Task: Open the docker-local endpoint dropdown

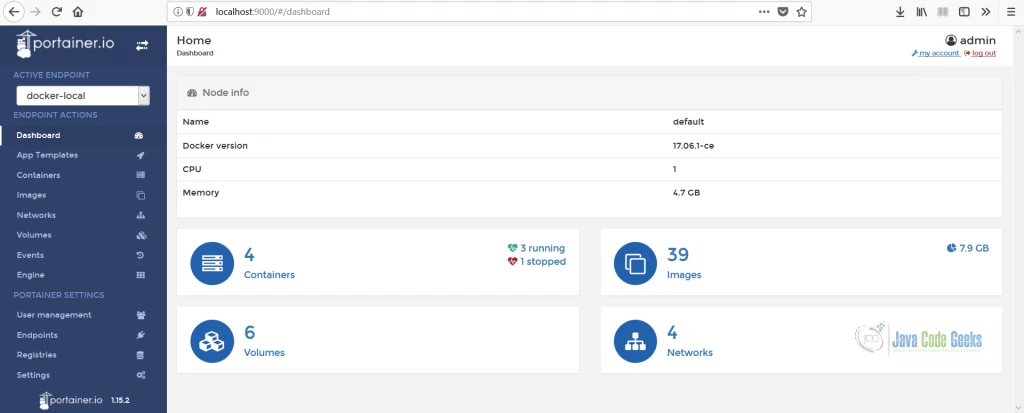Action: (83, 95)
